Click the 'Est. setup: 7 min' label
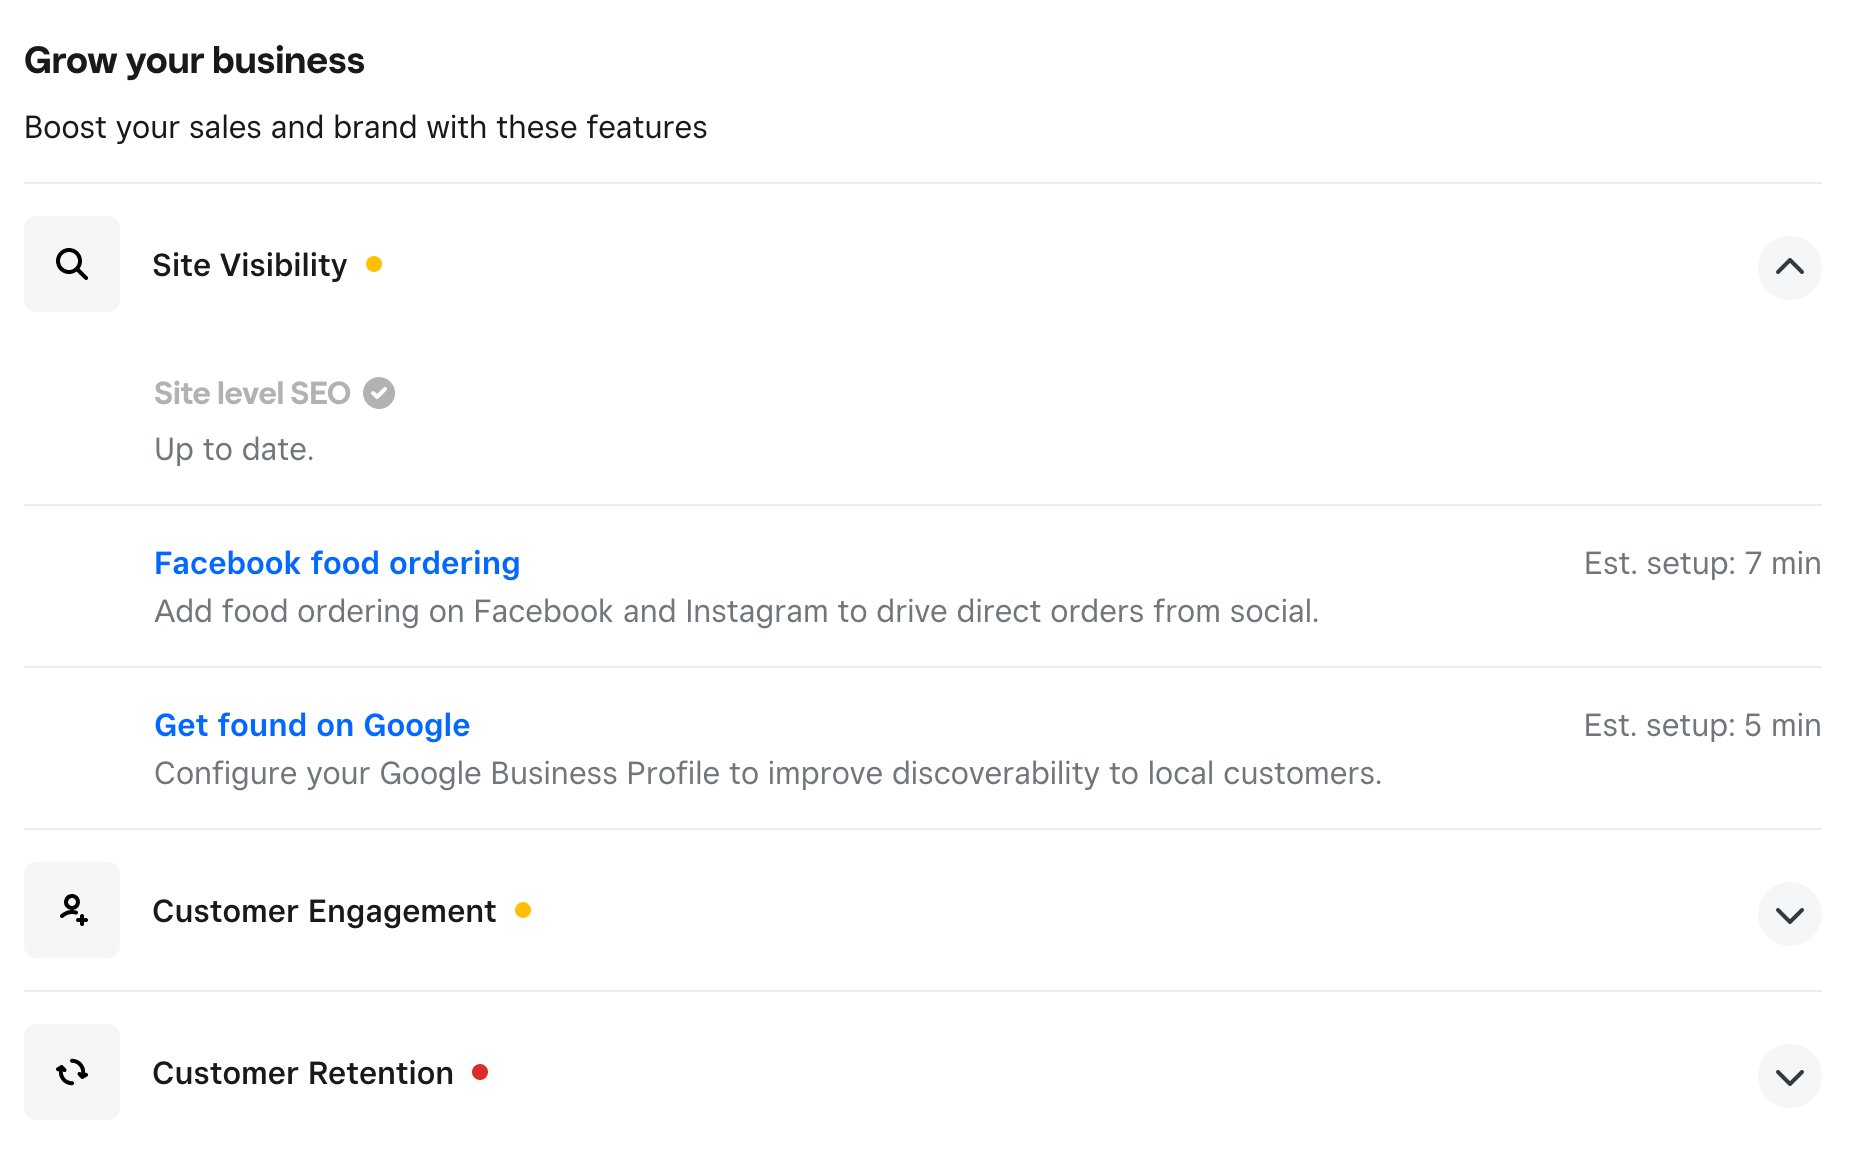The height and width of the screenshot is (1158, 1868). (x=1702, y=563)
